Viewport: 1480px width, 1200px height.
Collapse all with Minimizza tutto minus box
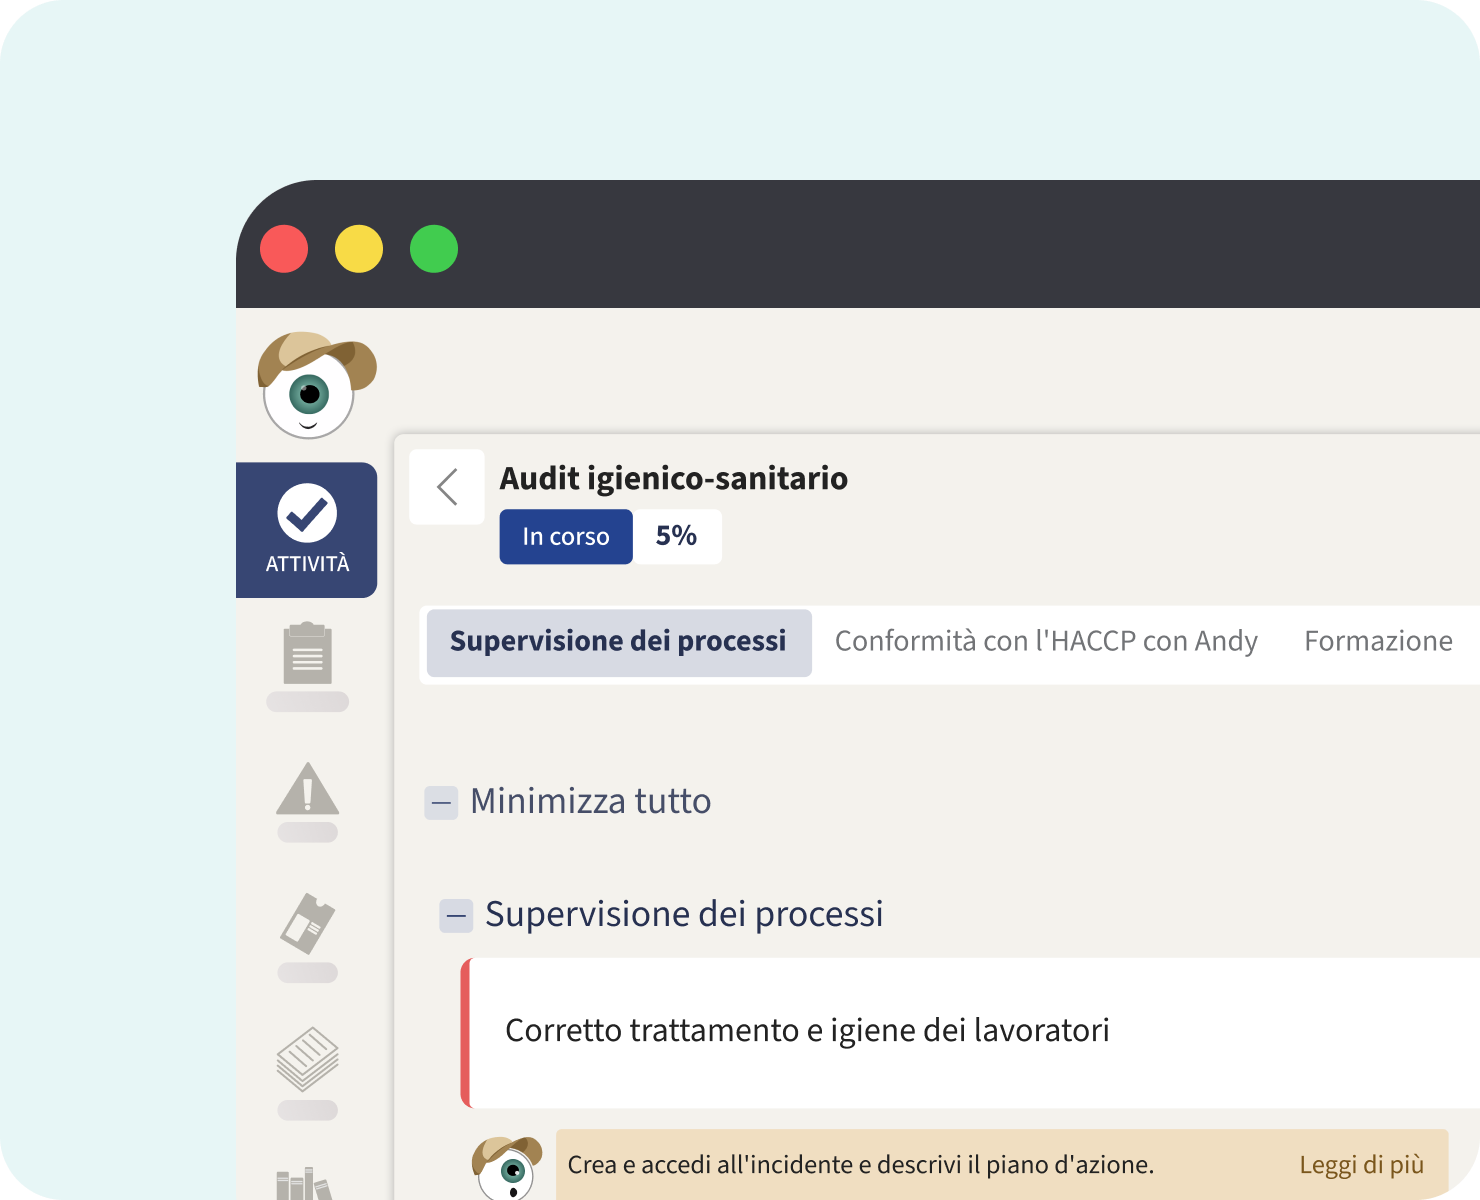[441, 803]
